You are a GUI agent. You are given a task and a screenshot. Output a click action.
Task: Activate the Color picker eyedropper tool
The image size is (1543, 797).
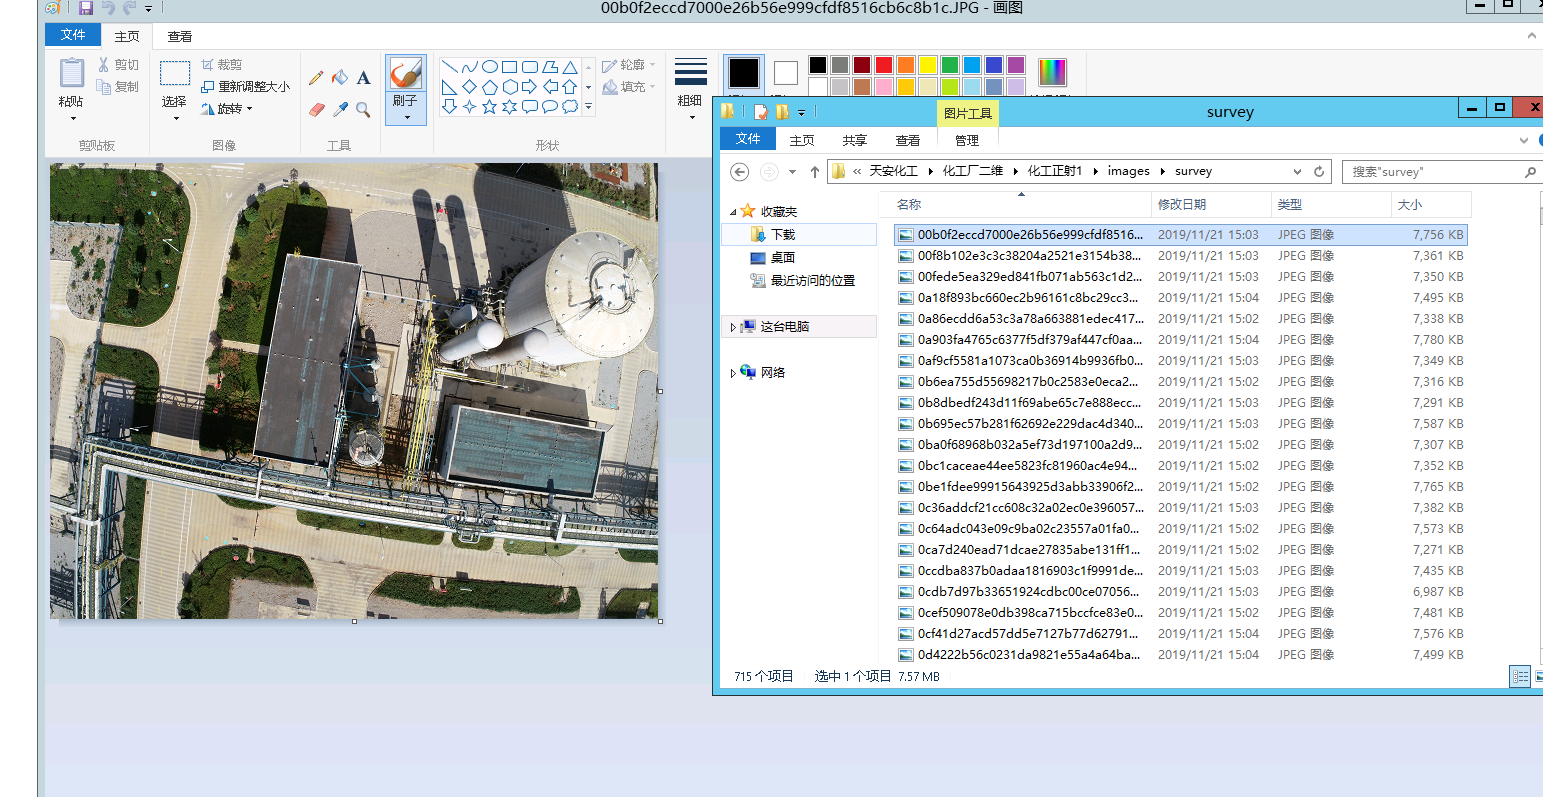click(x=340, y=109)
